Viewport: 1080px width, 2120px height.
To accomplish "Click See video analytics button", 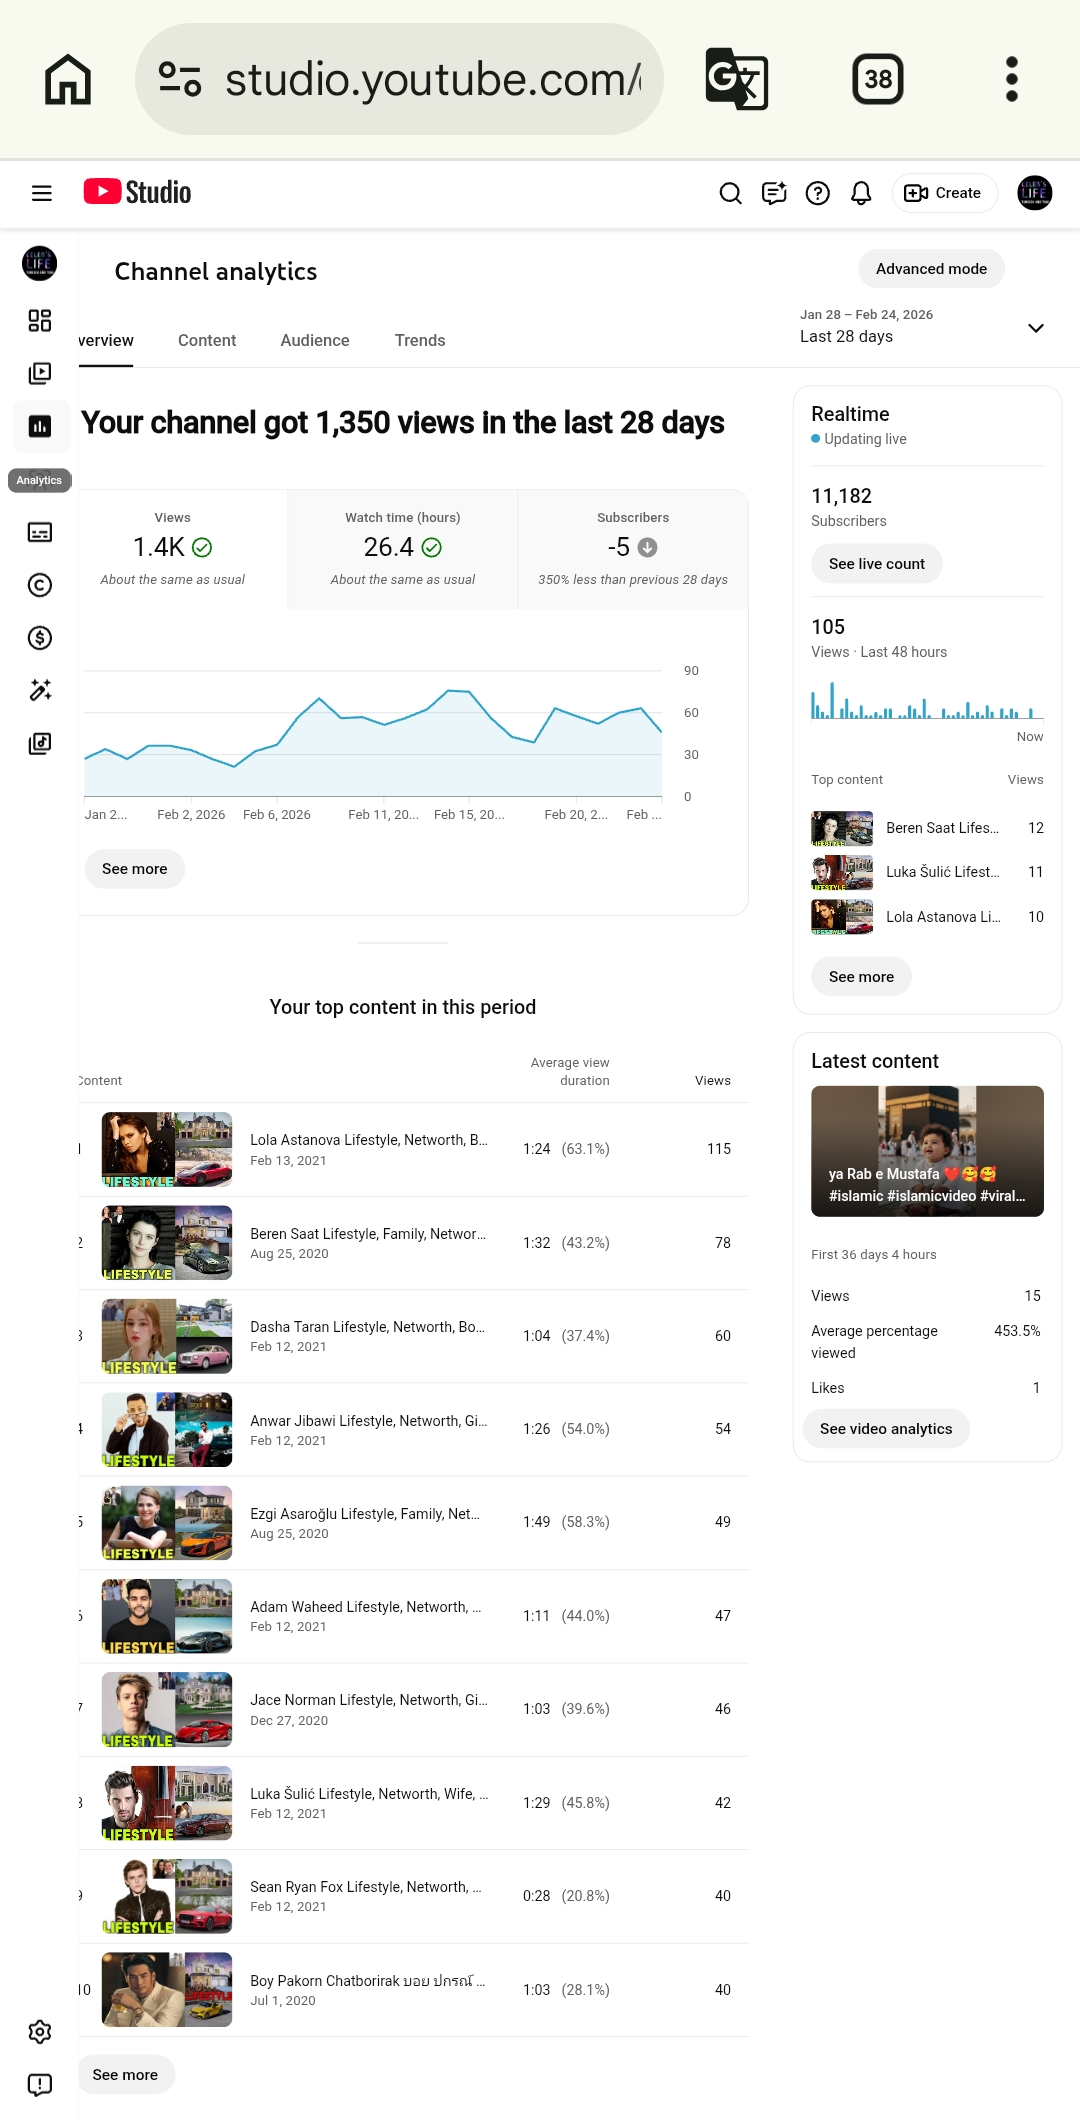I will 886,1429.
